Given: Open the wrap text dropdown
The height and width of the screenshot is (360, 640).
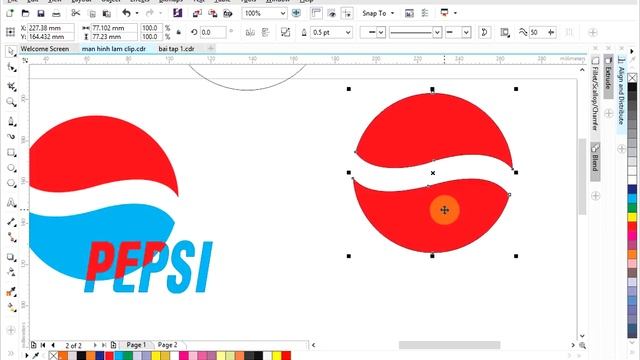Looking at the screenshot, I should pyautogui.click(x=505, y=32).
